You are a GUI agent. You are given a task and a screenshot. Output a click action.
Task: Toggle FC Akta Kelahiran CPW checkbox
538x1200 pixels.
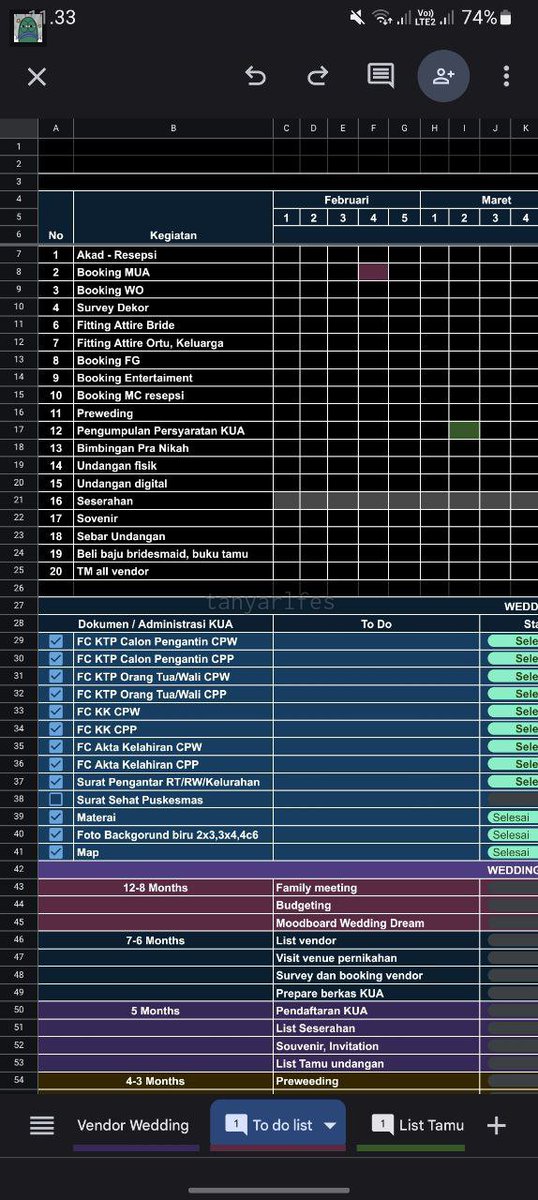tap(56, 747)
